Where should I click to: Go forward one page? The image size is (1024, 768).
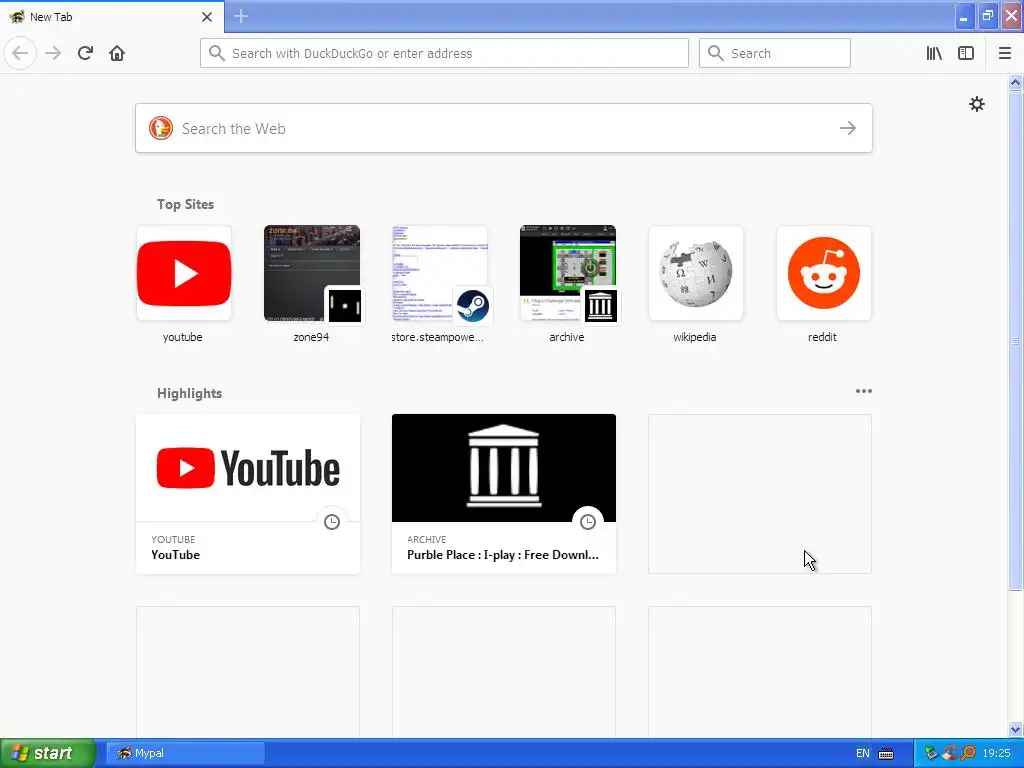pyautogui.click(x=53, y=53)
